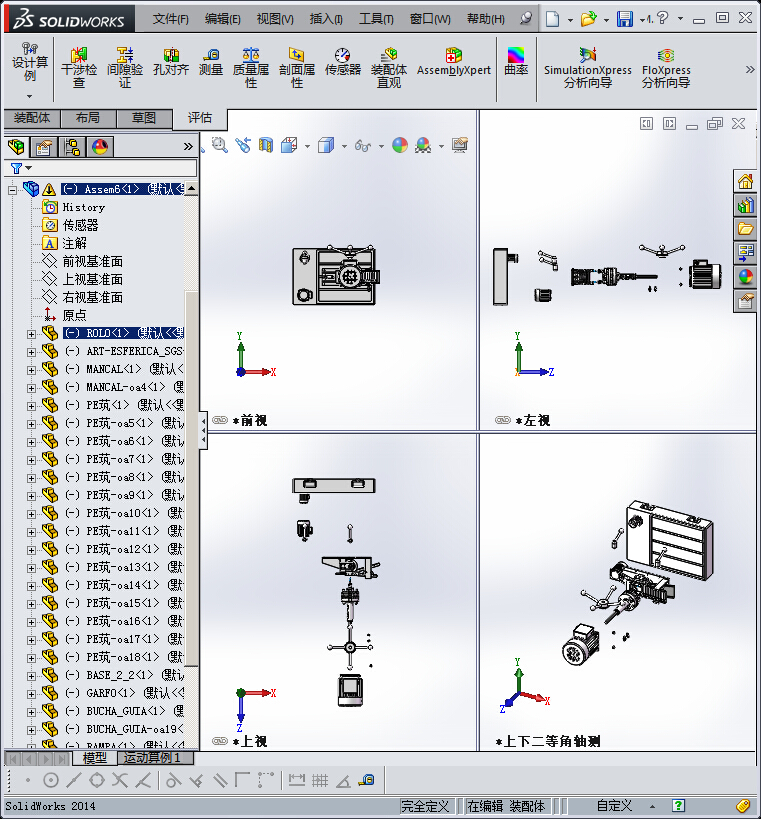This screenshot has width=761, height=819.
Task: Show the FeatureManager design tree tab
Action: point(16,147)
